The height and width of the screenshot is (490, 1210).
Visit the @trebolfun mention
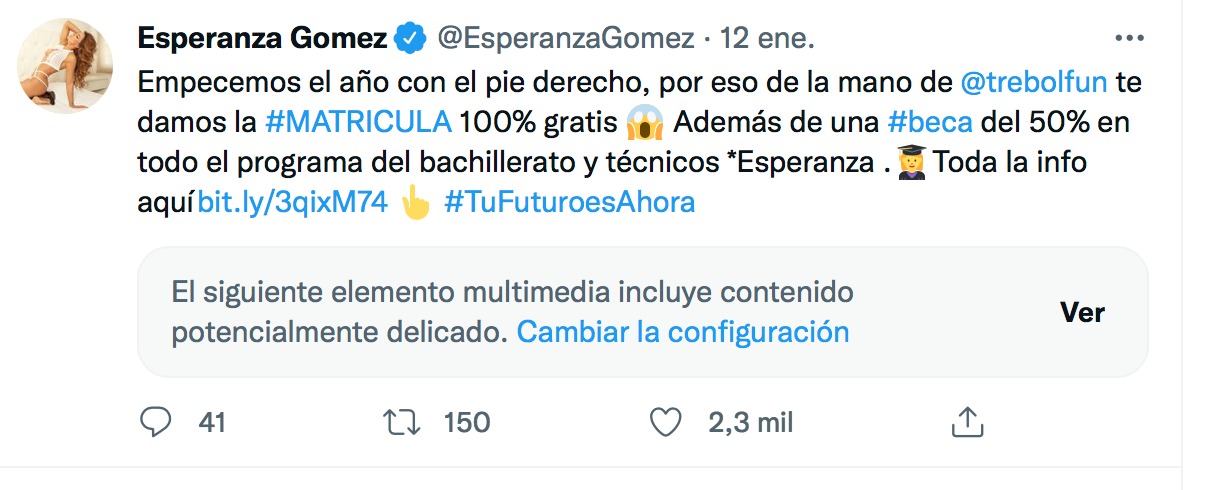tap(1030, 81)
